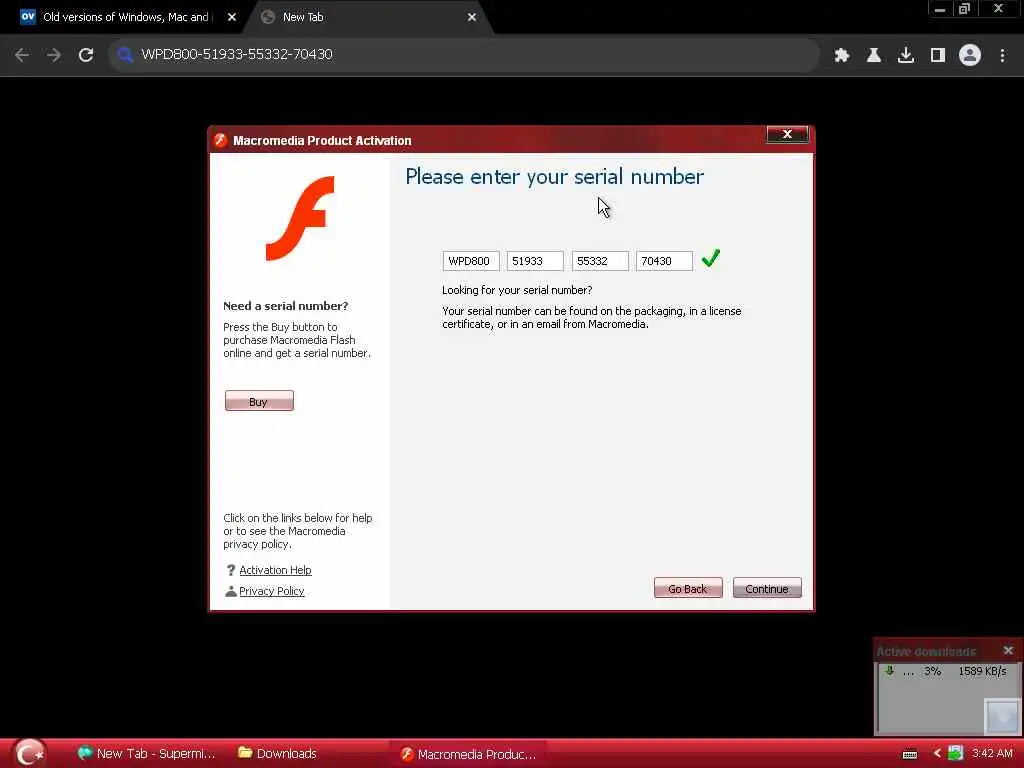Image resolution: width=1024 pixels, height=768 pixels.
Task: Expand hidden tray icons with the arrow
Action: [x=937, y=754]
